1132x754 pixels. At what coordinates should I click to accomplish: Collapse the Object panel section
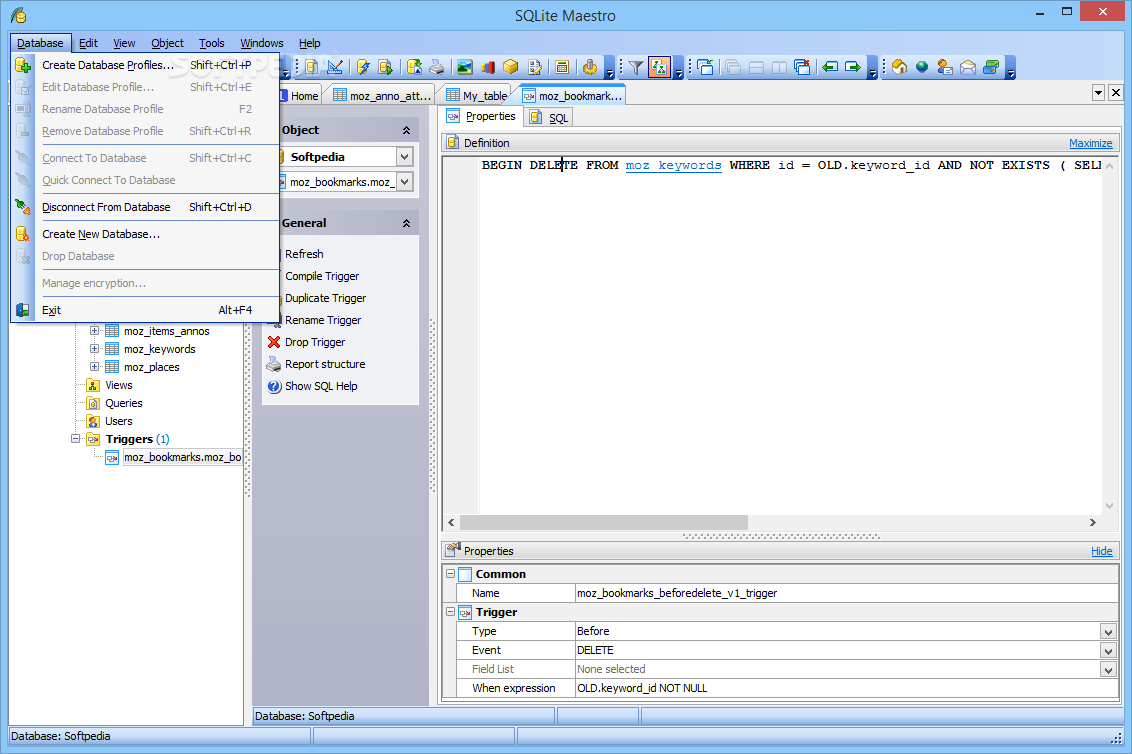[406, 130]
